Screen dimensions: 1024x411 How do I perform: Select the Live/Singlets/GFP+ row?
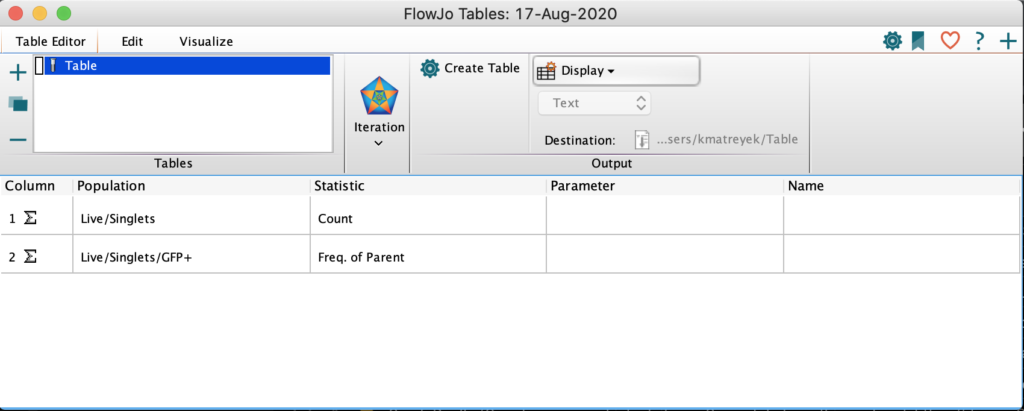point(510,257)
